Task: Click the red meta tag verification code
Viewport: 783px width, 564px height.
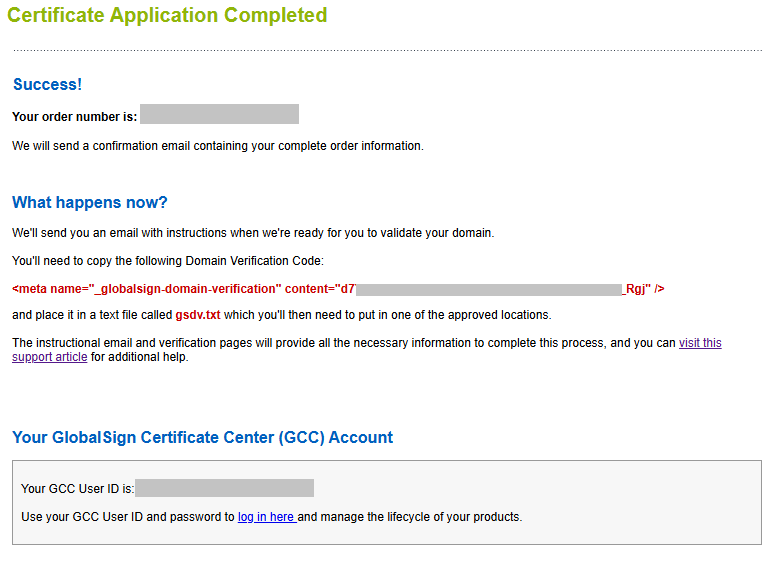Action: coord(338,289)
